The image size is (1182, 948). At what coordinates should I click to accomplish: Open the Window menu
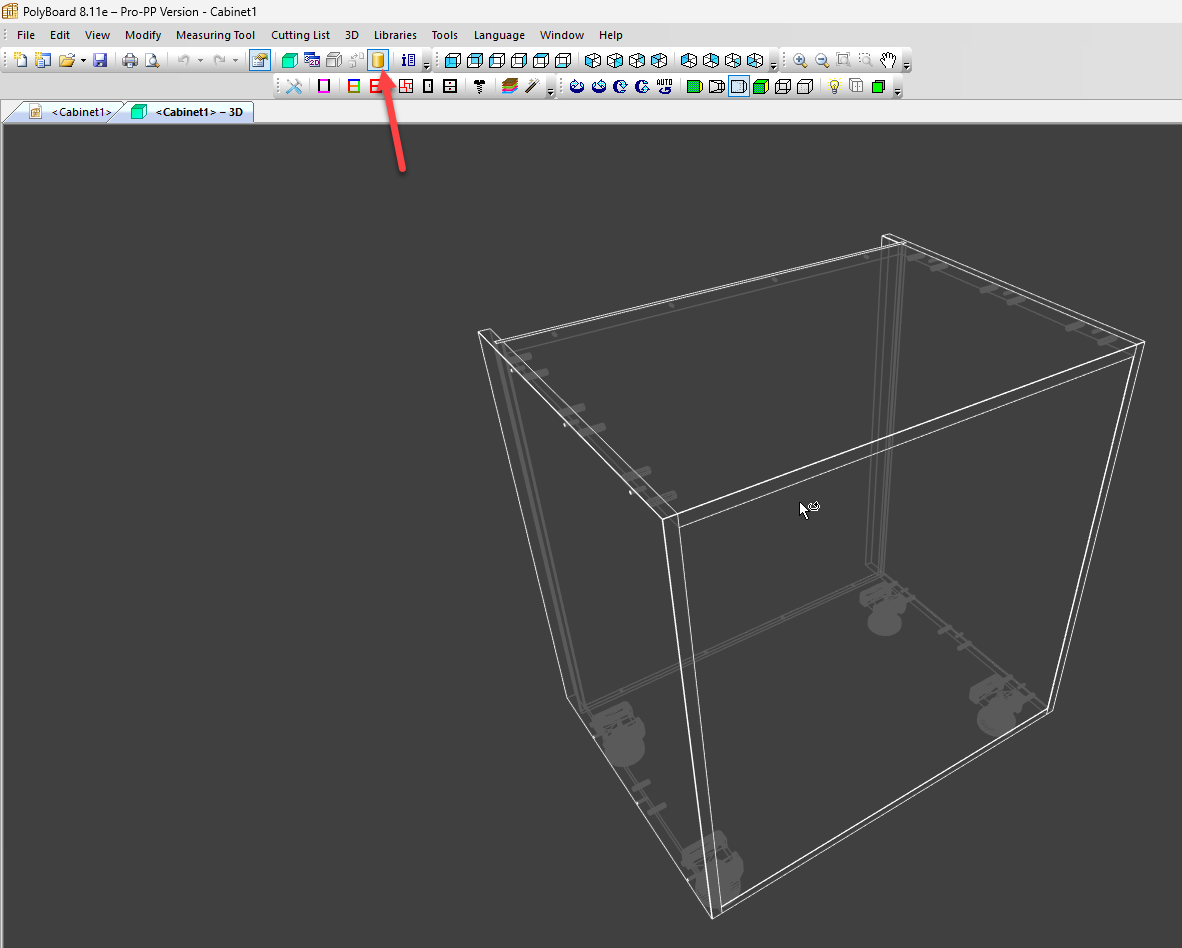click(562, 35)
